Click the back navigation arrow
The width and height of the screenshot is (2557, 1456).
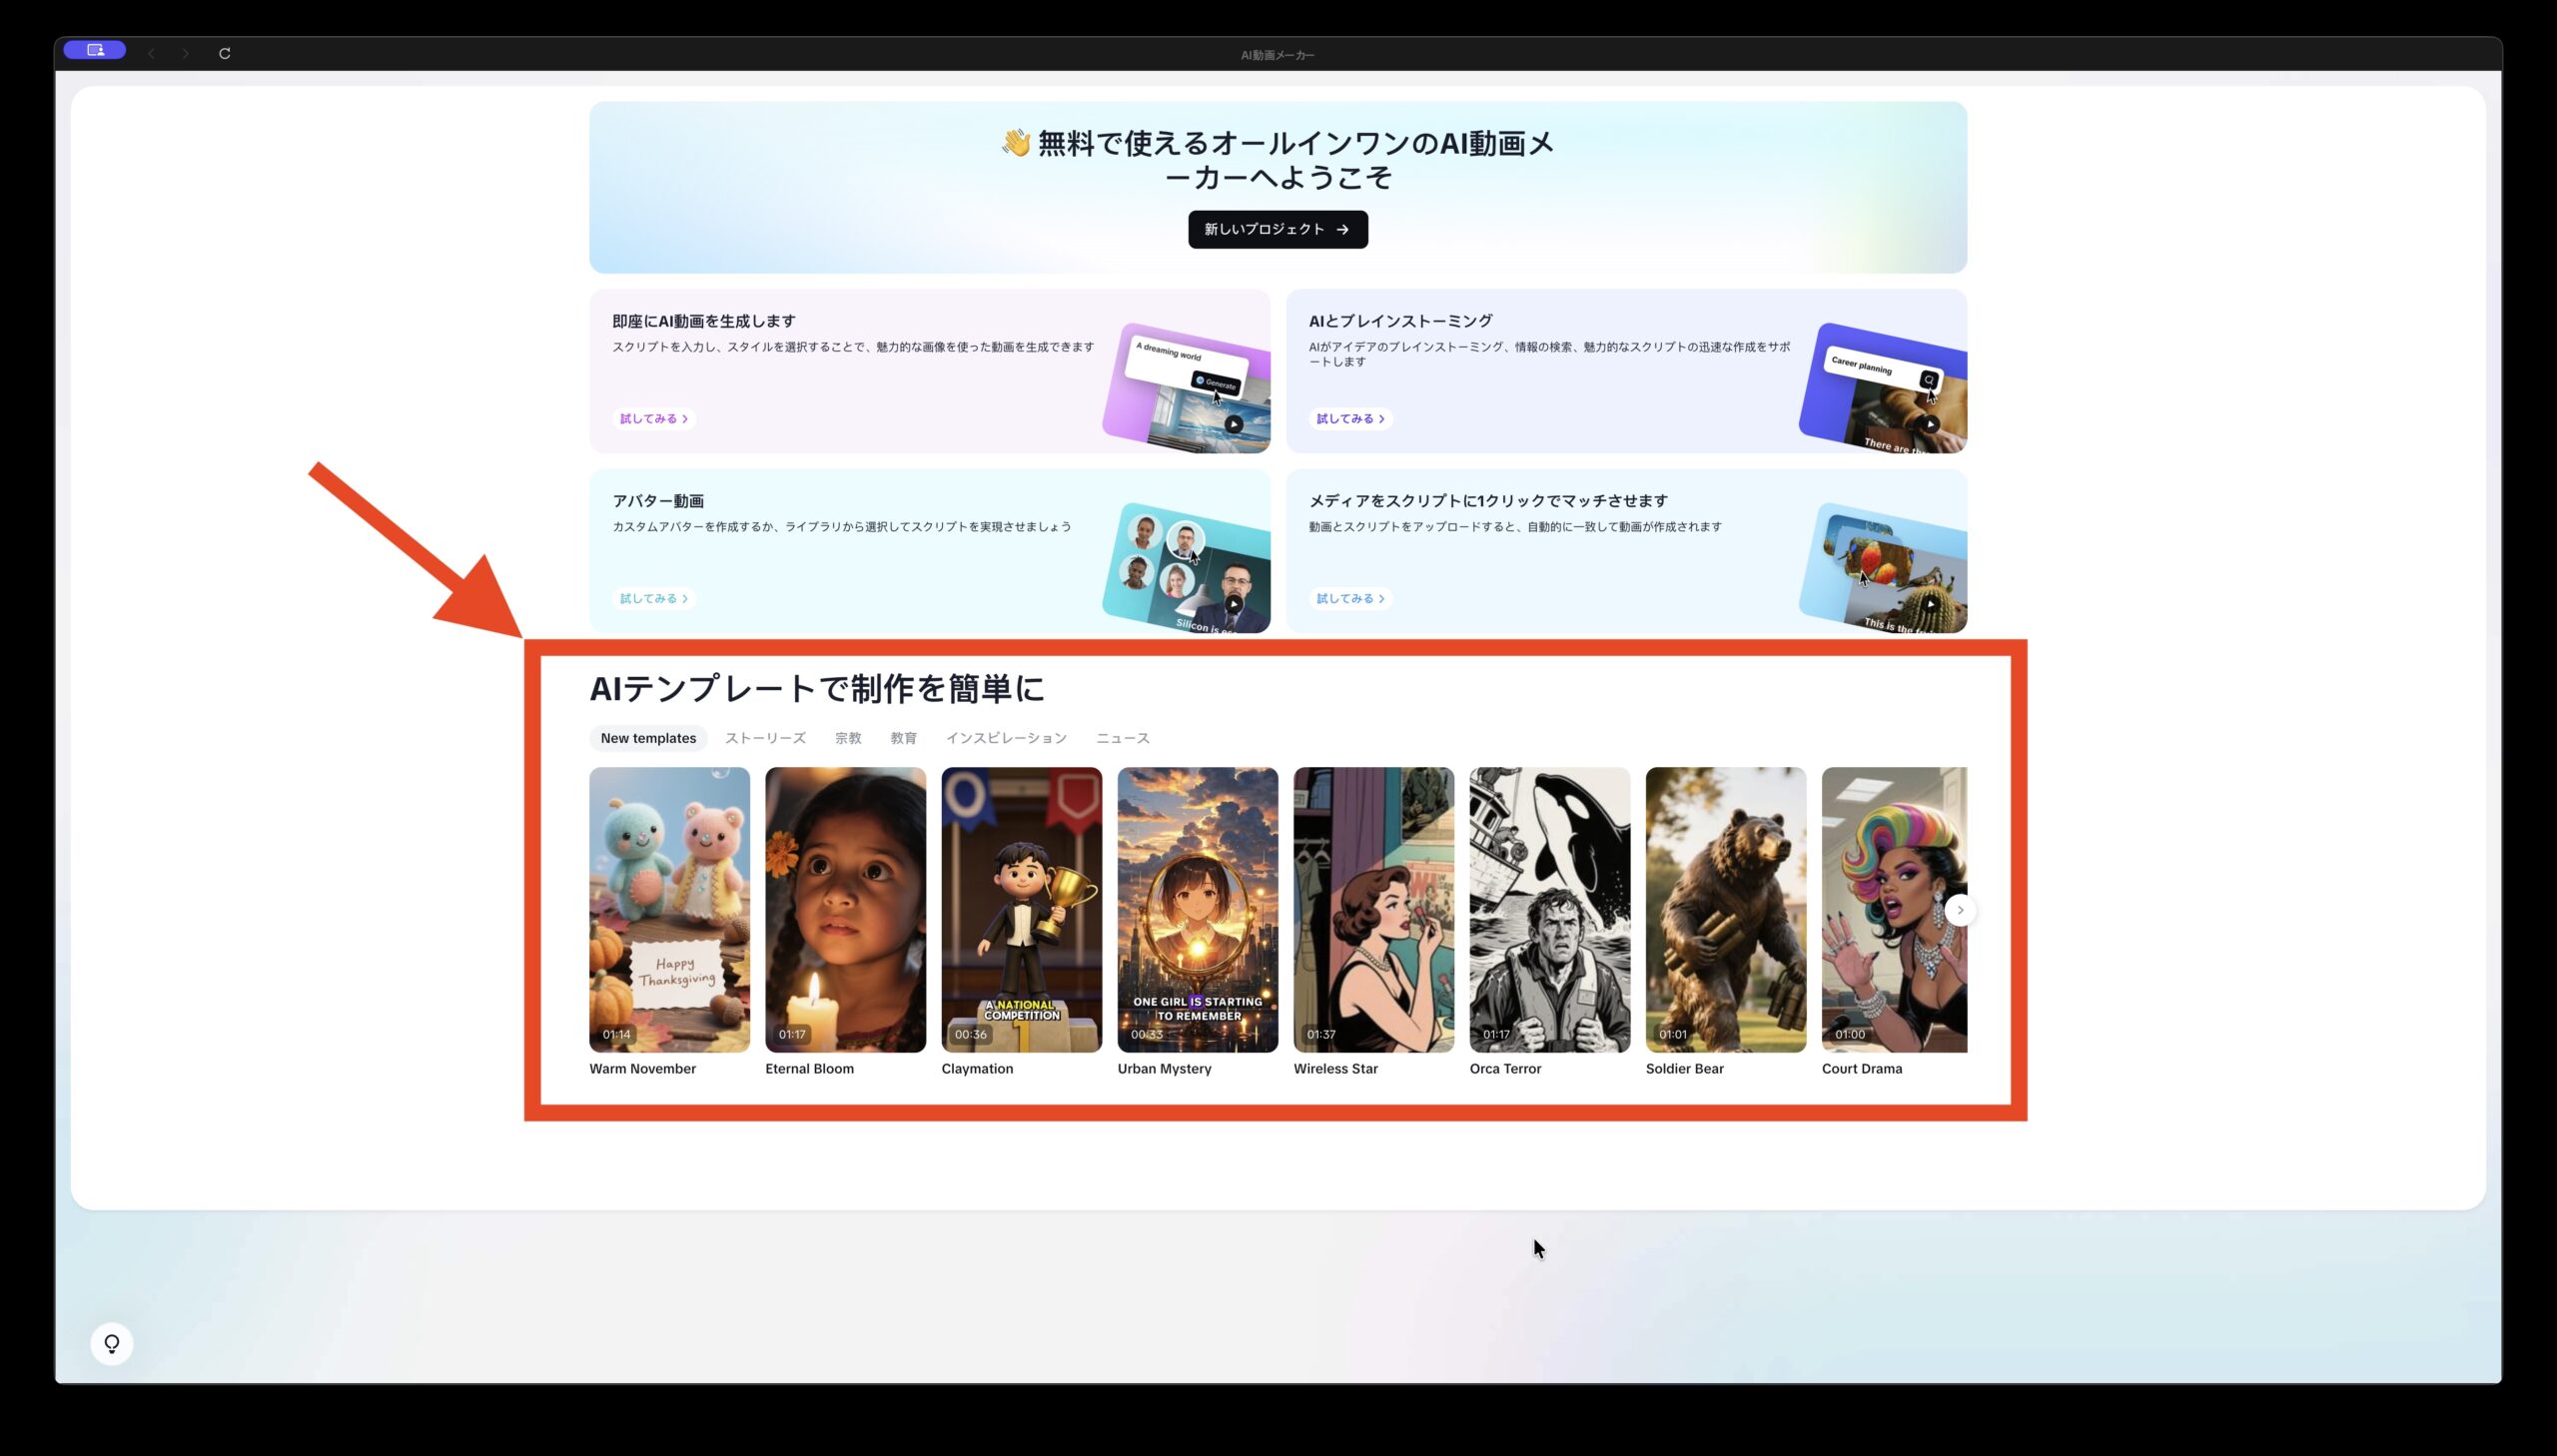tap(151, 53)
